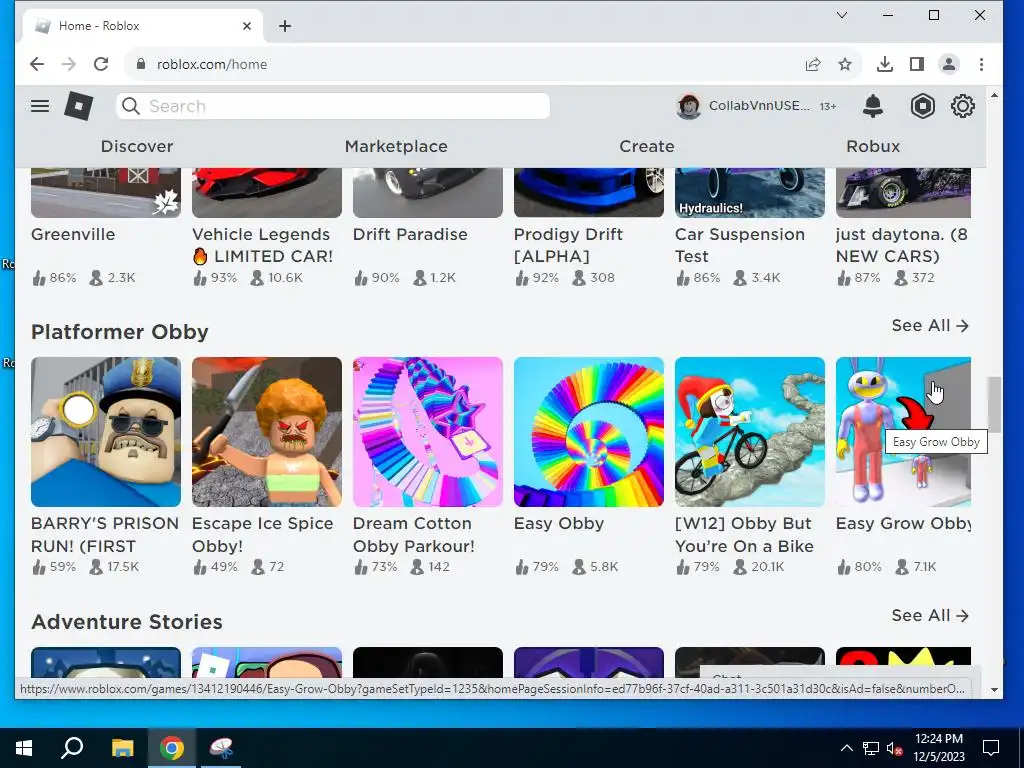Open the Platformer Obby section heading

pyautogui.click(x=120, y=332)
